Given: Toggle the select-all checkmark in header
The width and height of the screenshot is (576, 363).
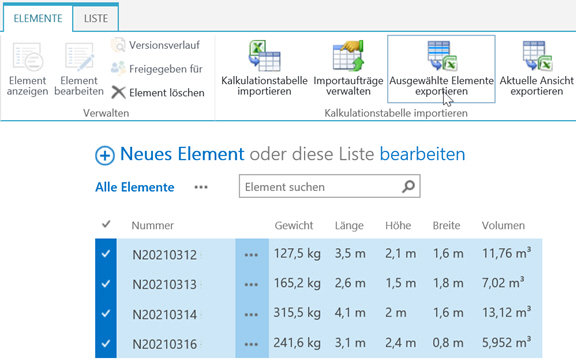Looking at the screenshot, I should click(x=106, y=224).
